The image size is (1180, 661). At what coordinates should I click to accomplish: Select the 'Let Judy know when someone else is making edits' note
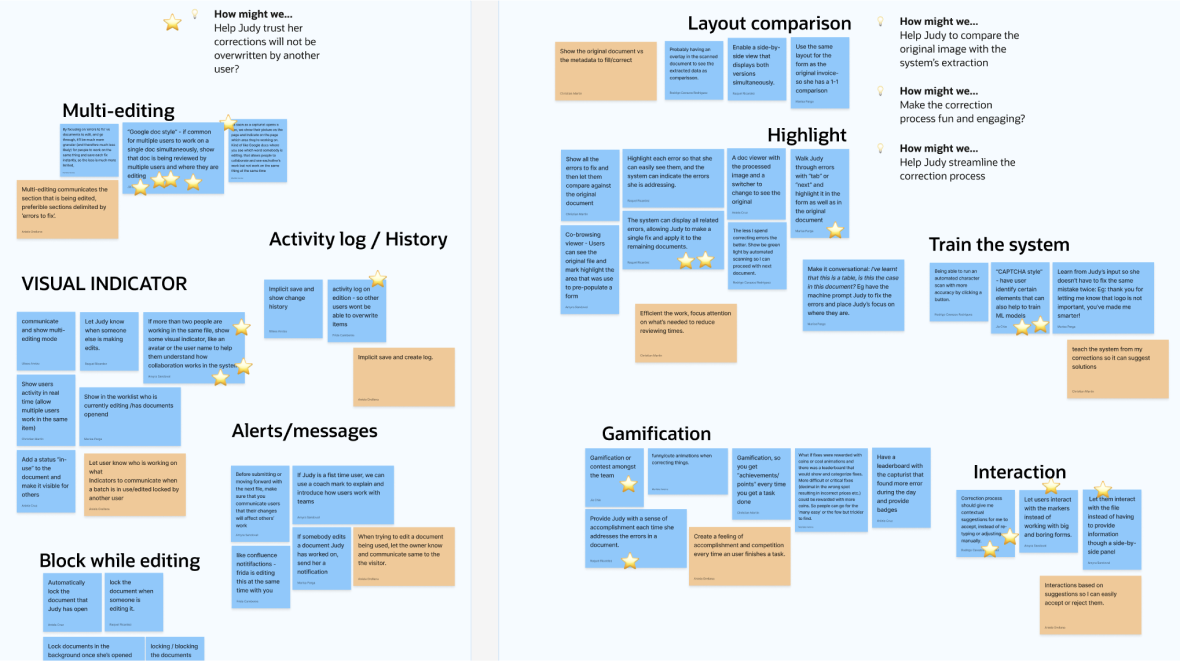pyautogui.click(x=110, y=341)
